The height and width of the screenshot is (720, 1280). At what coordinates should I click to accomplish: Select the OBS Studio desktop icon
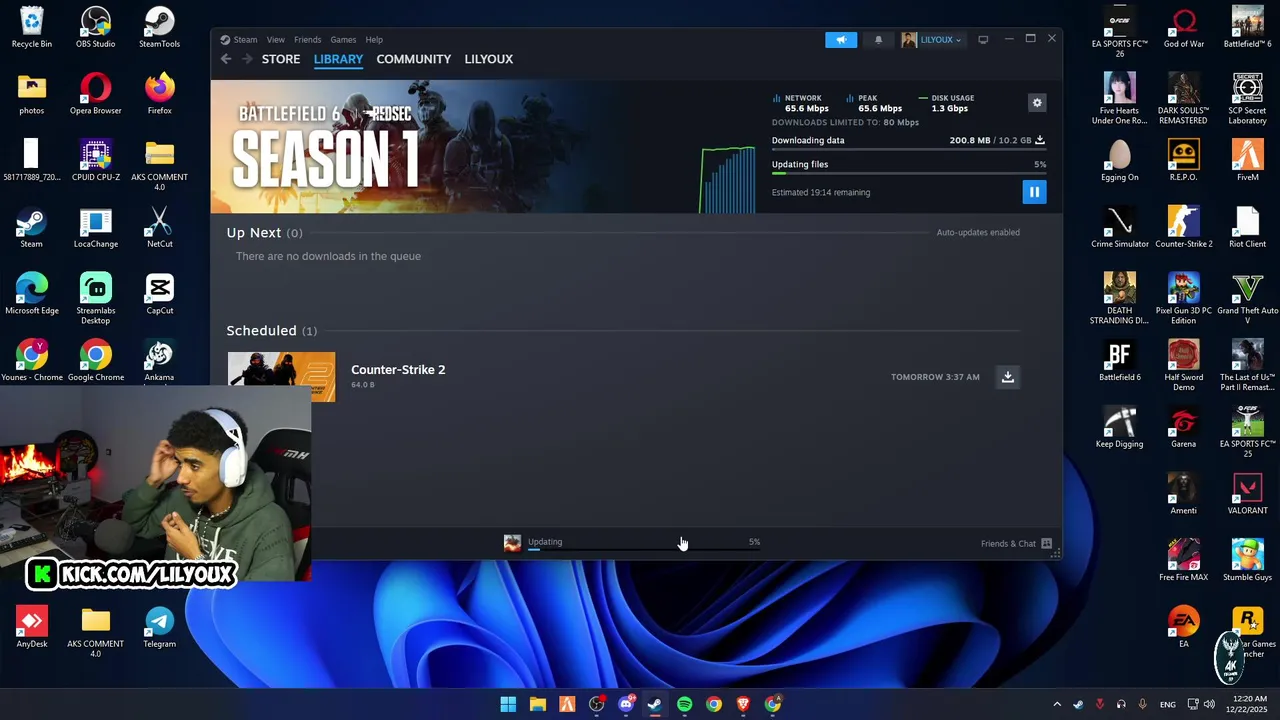coord(96,27)
